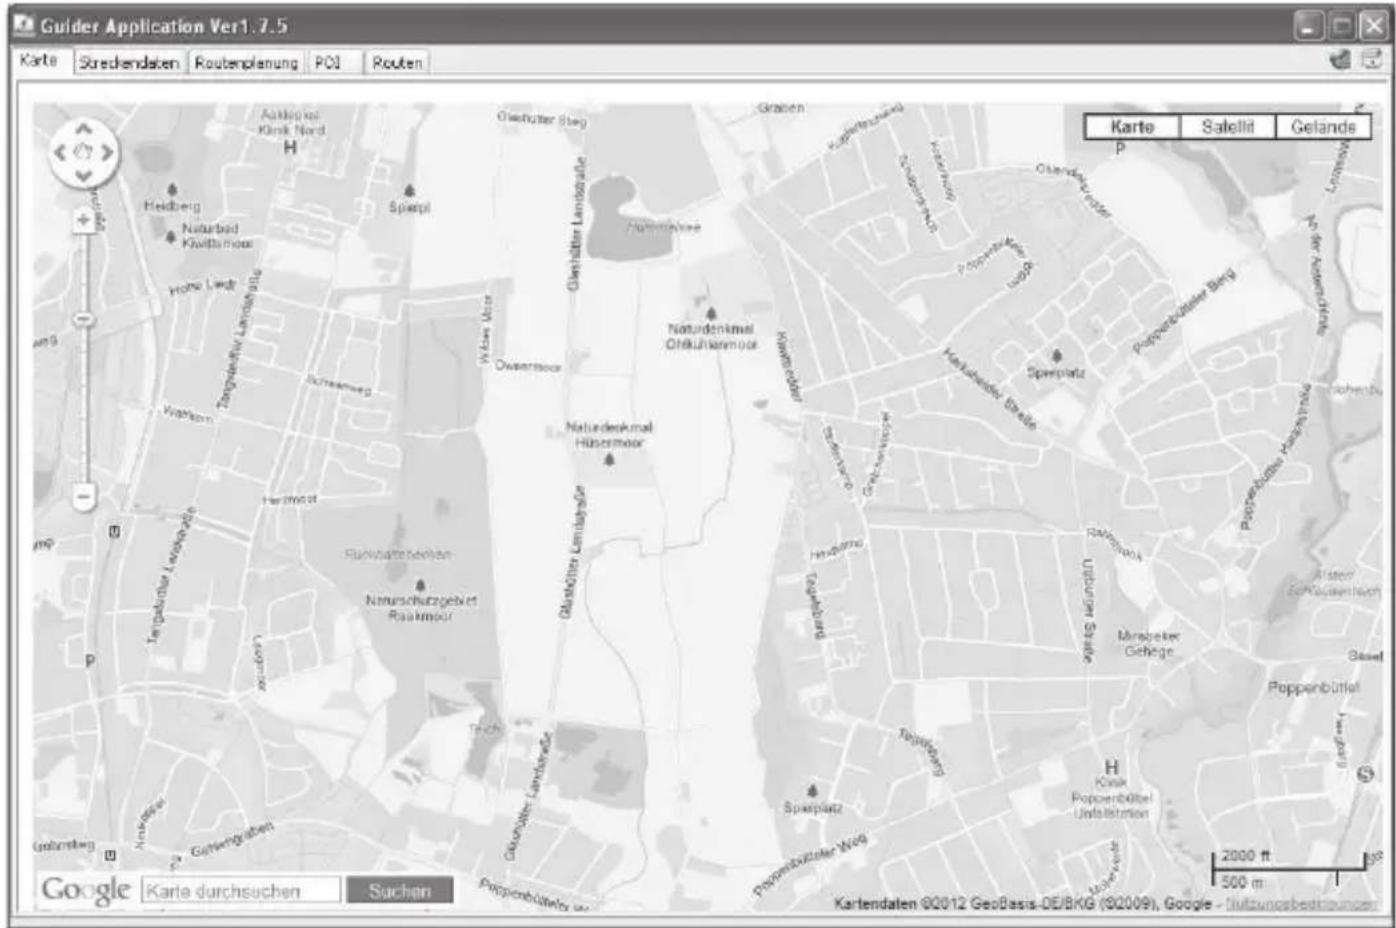Click the Mirabeker Gehege label
Screen dimensions: 1396x928
pos(1148,643)
